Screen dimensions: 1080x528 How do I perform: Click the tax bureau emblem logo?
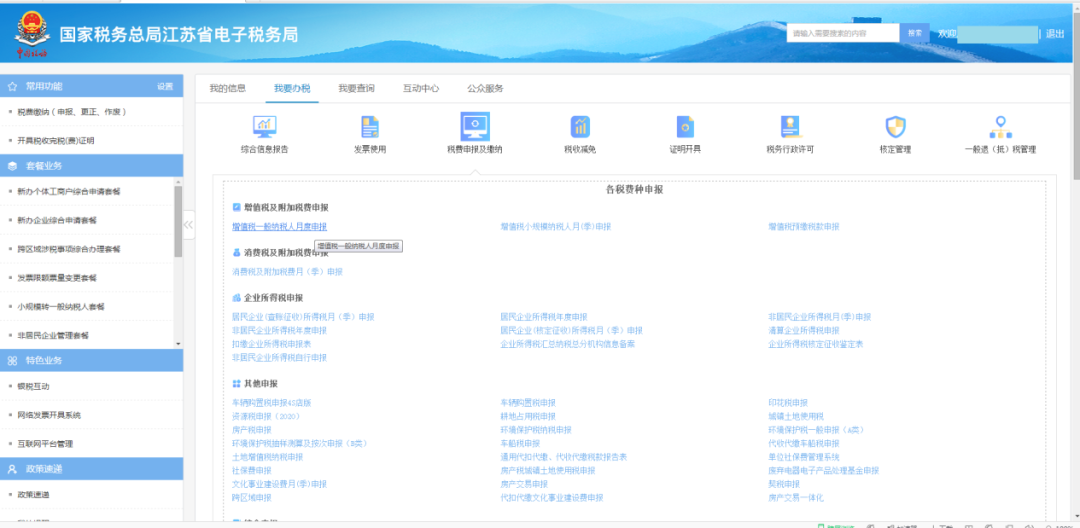tap(31, 35)
